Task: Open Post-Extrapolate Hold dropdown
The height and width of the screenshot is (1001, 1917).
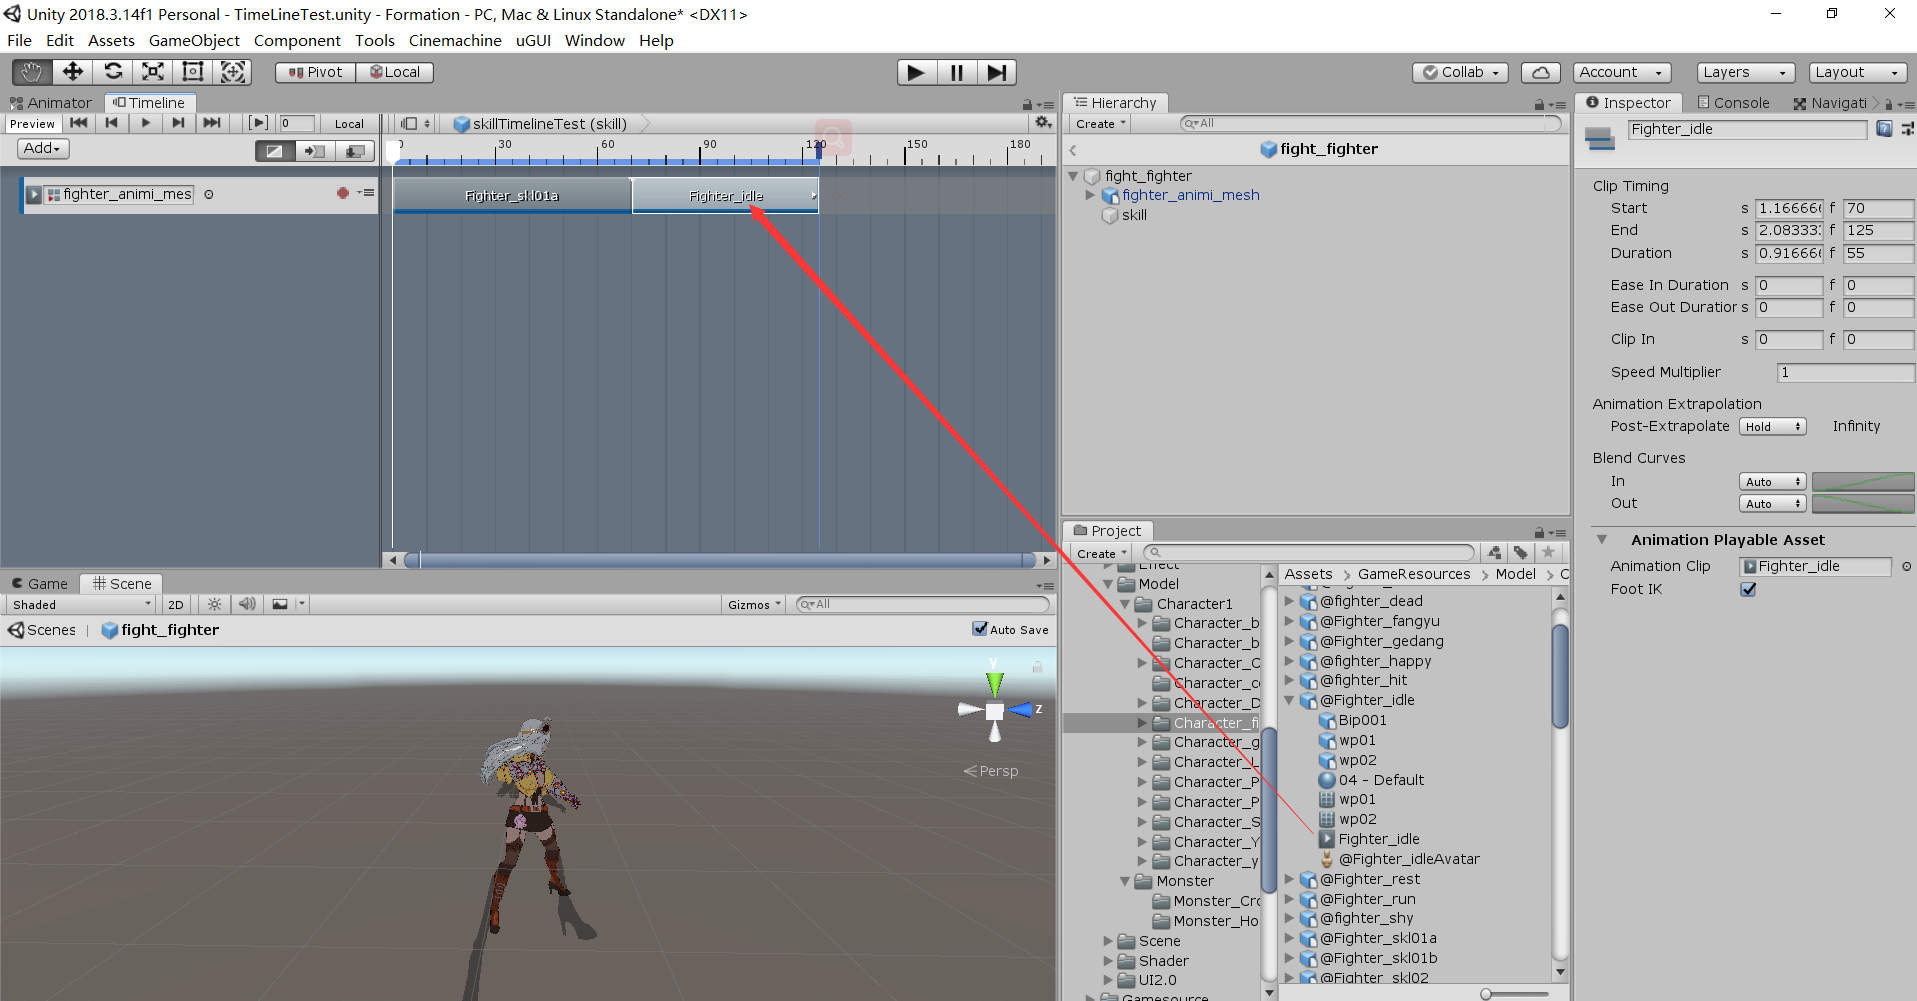Action: pos(1772,426)
